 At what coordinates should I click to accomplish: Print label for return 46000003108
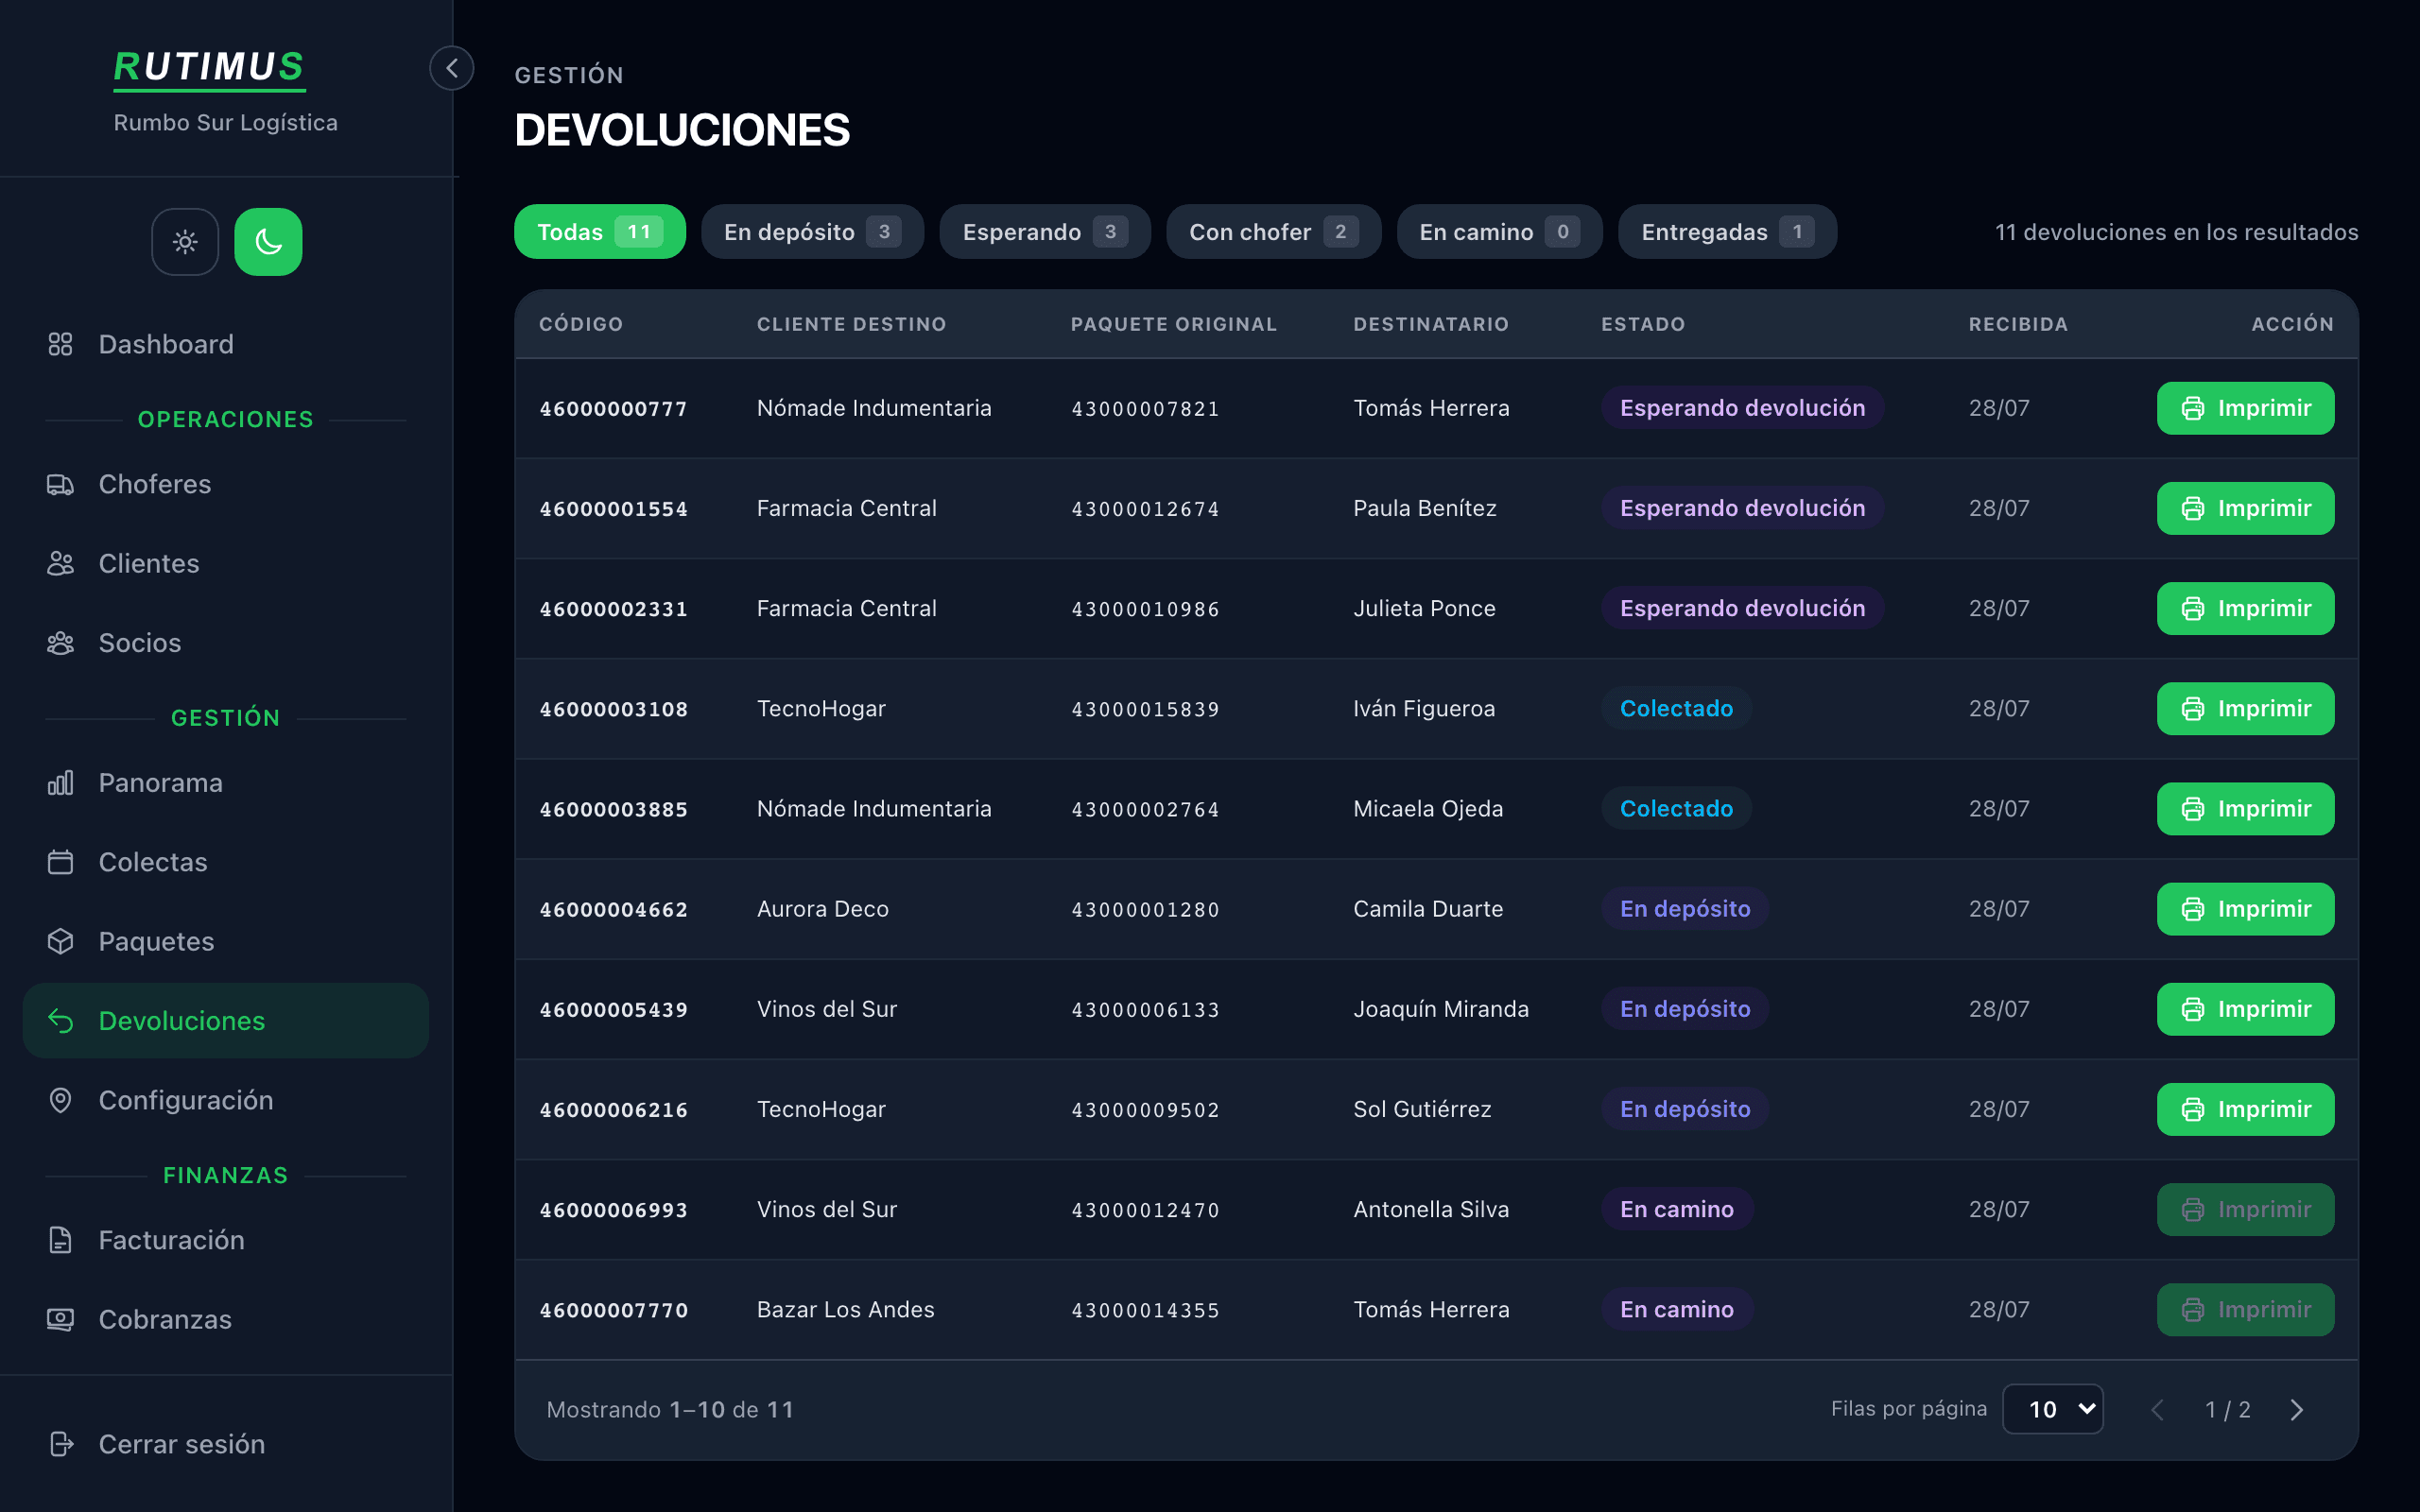(x=2245, y=709)
